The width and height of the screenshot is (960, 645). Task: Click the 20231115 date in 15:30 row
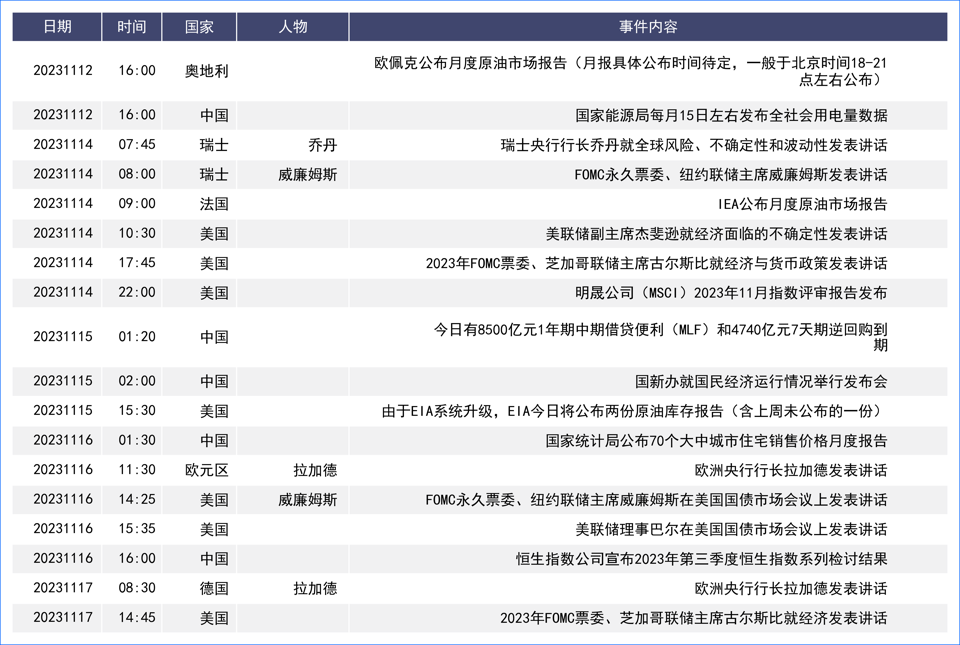tap(63, 410)
